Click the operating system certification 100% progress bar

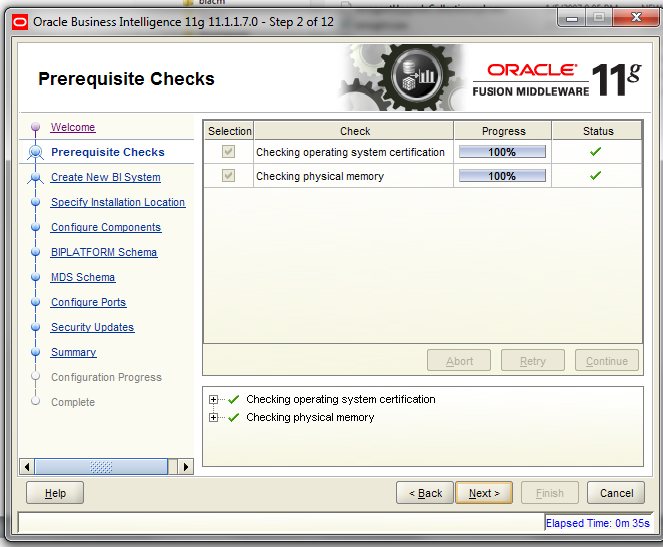[502, 152]
